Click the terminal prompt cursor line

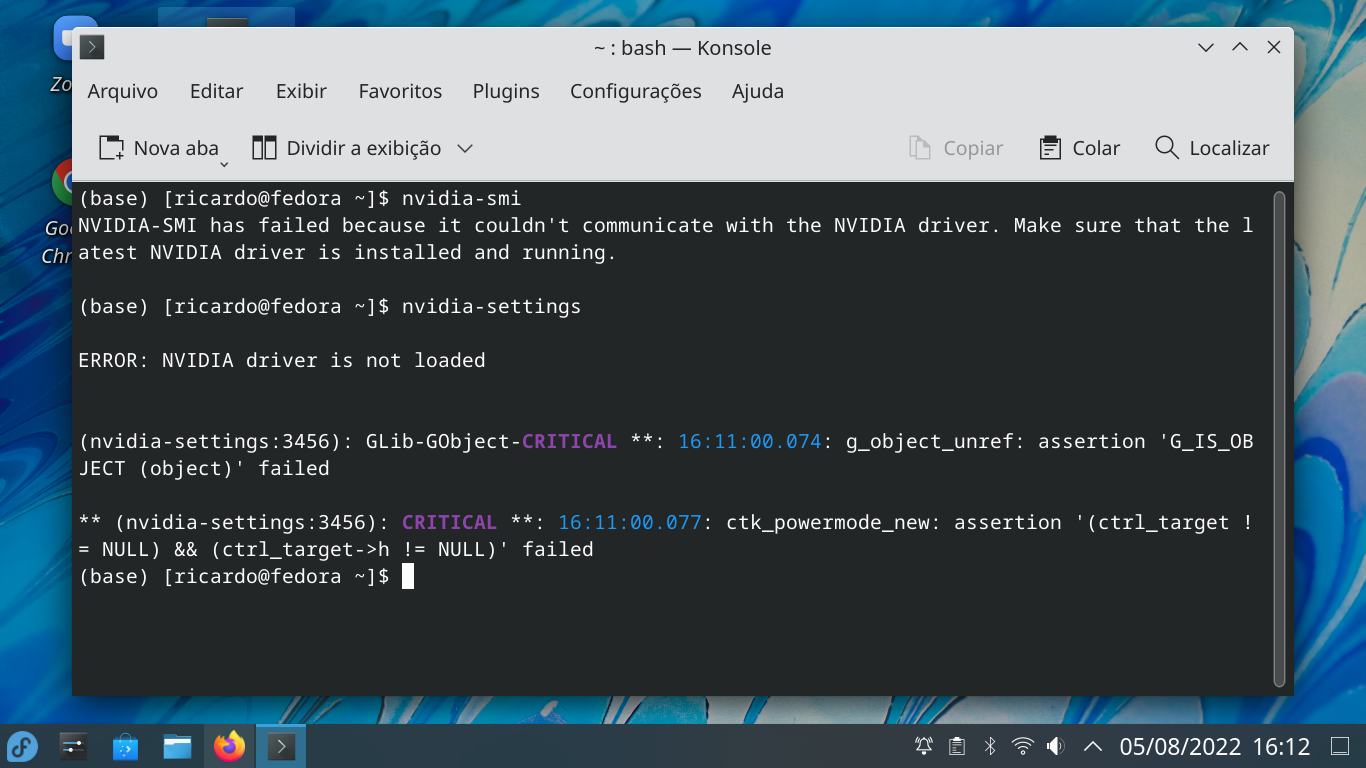coord(246,576)
